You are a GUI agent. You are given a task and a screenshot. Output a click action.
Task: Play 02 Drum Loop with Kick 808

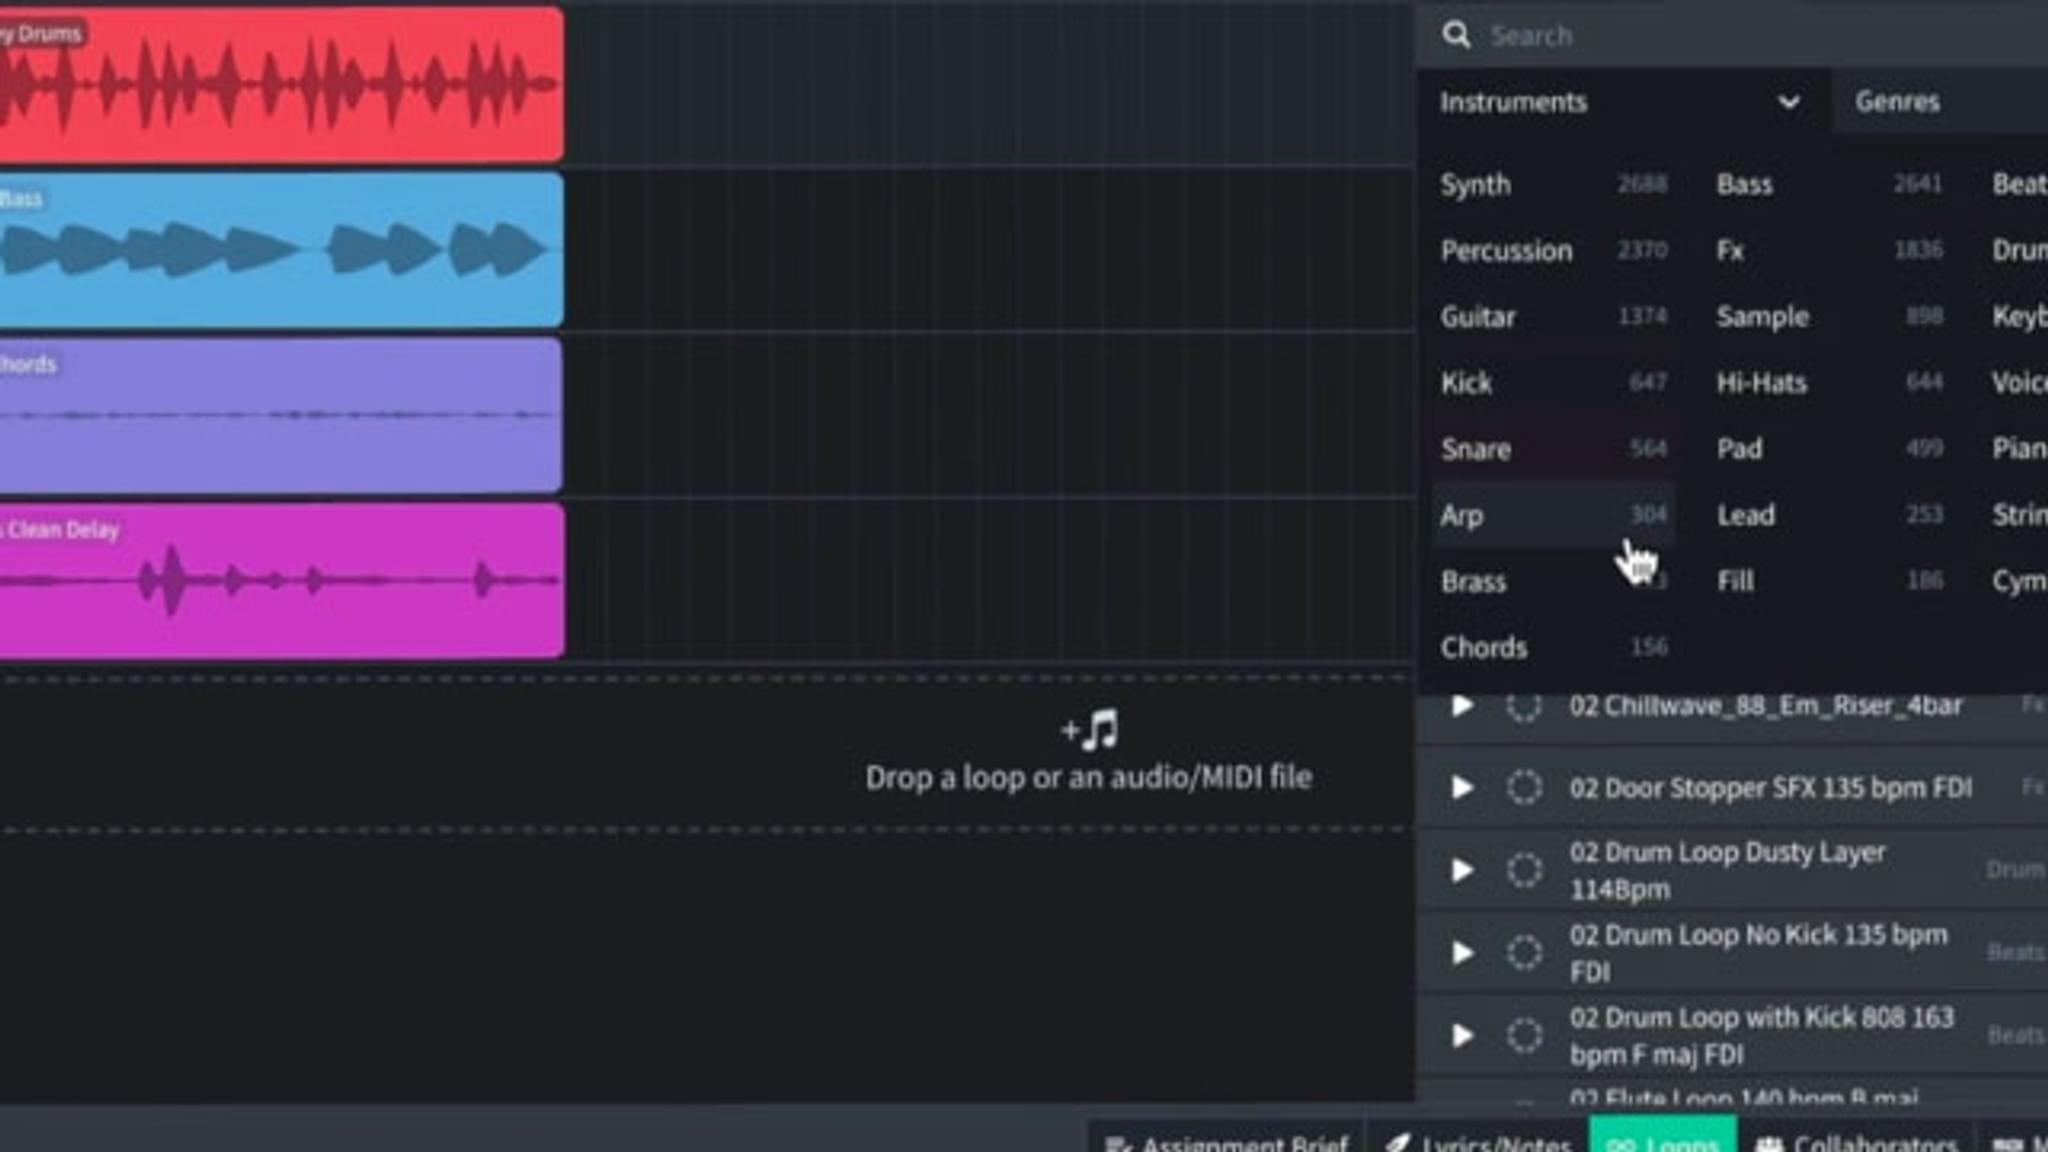(1462, 1035)
